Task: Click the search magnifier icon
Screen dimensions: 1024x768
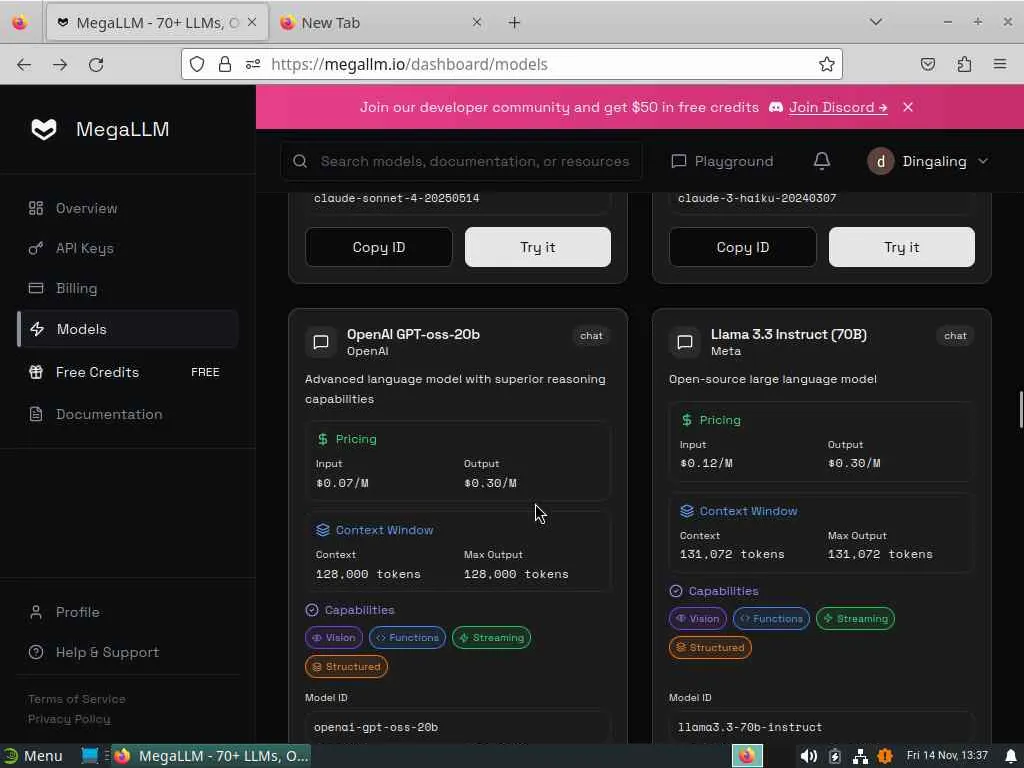Action: click(300, 161)
